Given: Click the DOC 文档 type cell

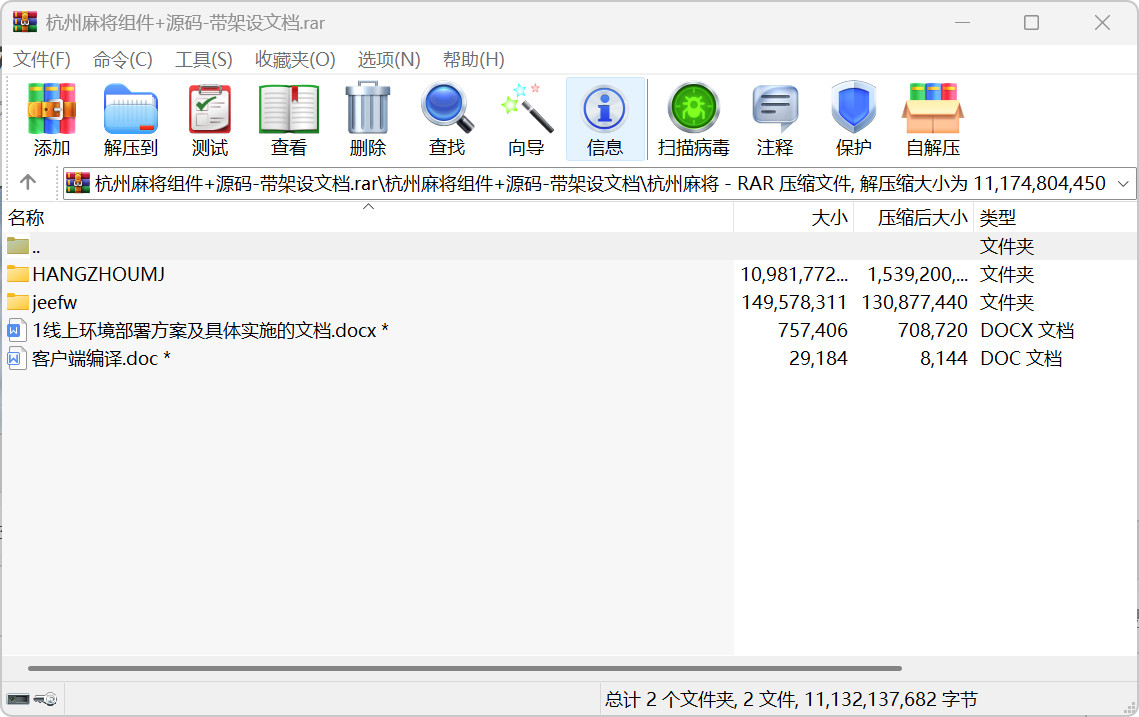Looking at the screenshot, I should pyautogui.click(x=1021, y=358).
